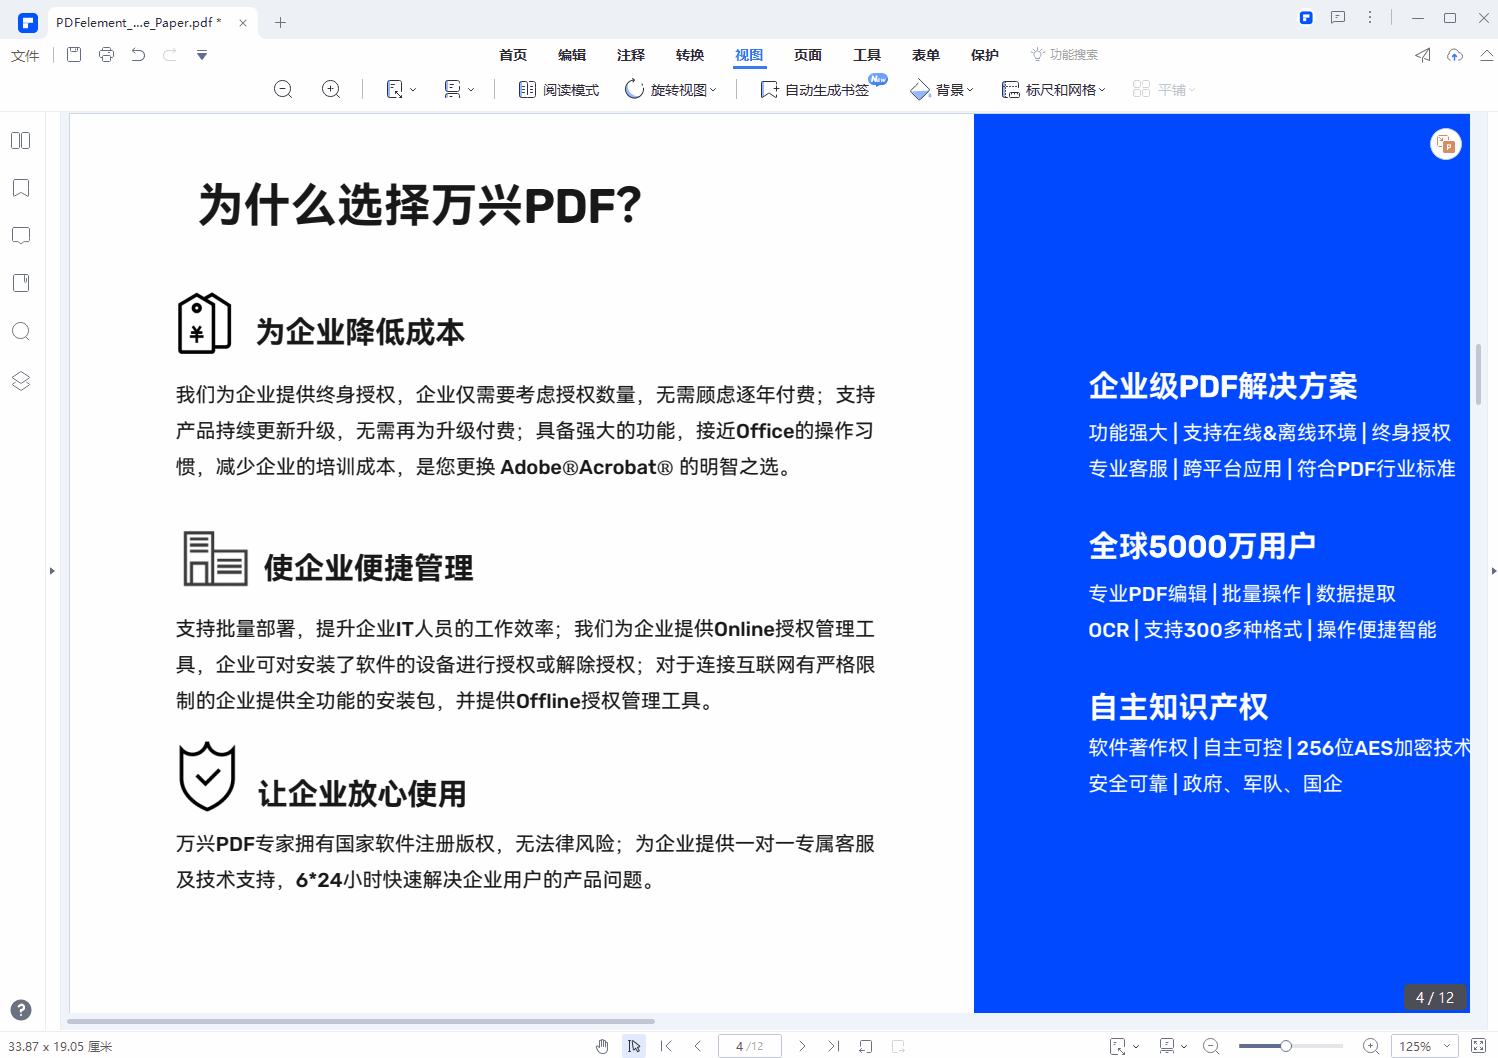Open the attachments panel in sidebar
1498x1058 pixels.
tap(20, 283)
